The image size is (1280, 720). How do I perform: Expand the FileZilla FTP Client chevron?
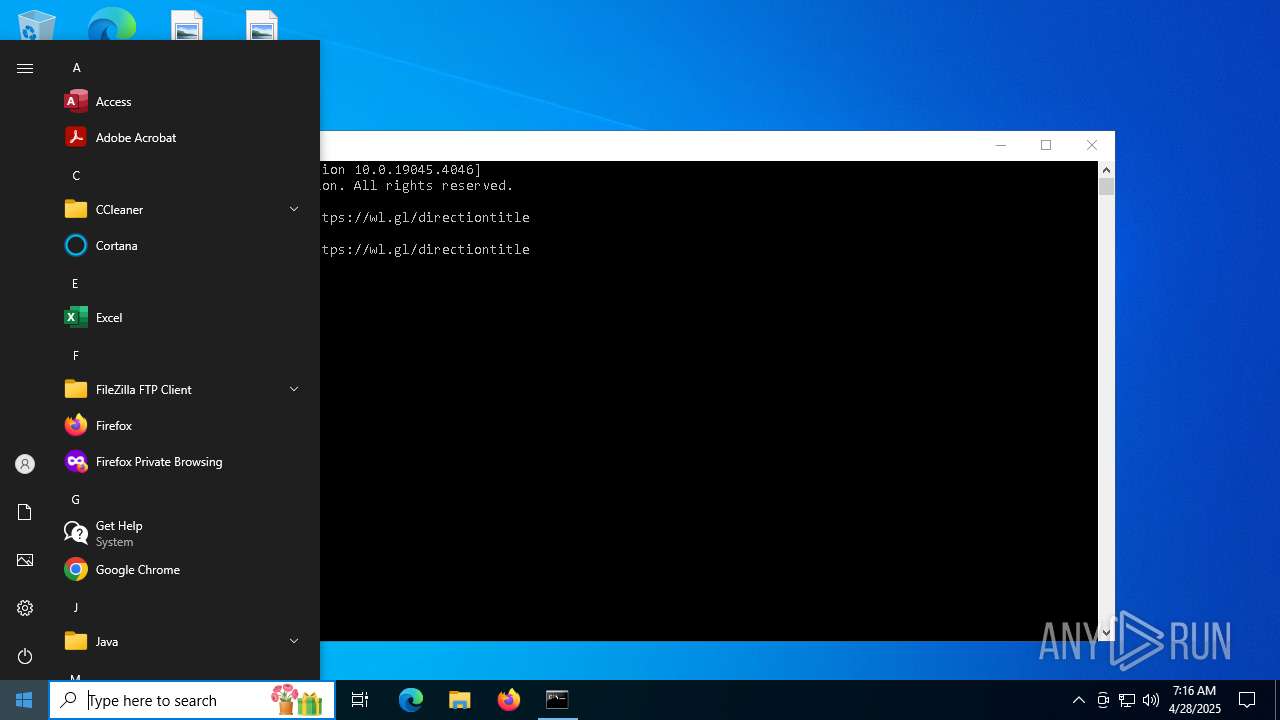294,389
